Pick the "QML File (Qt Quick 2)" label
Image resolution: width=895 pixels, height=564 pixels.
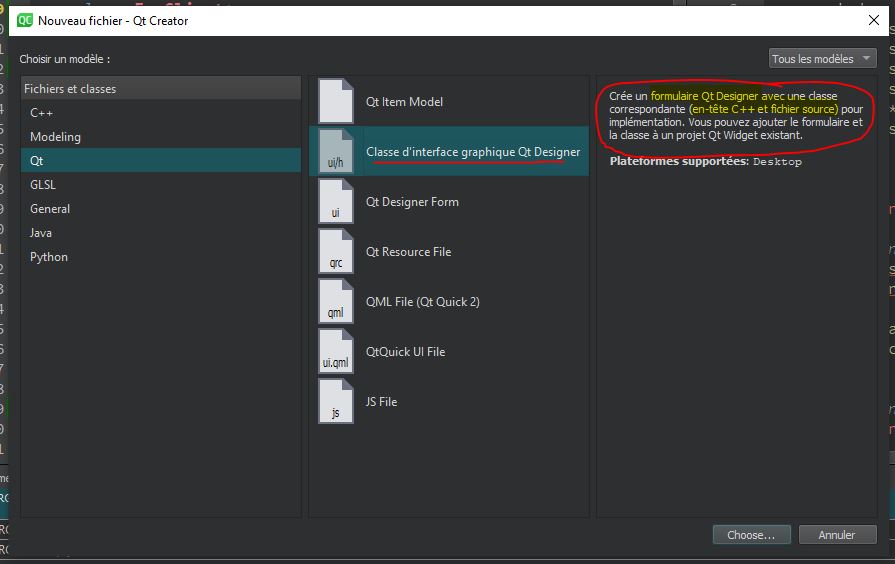tap(423, 301)
